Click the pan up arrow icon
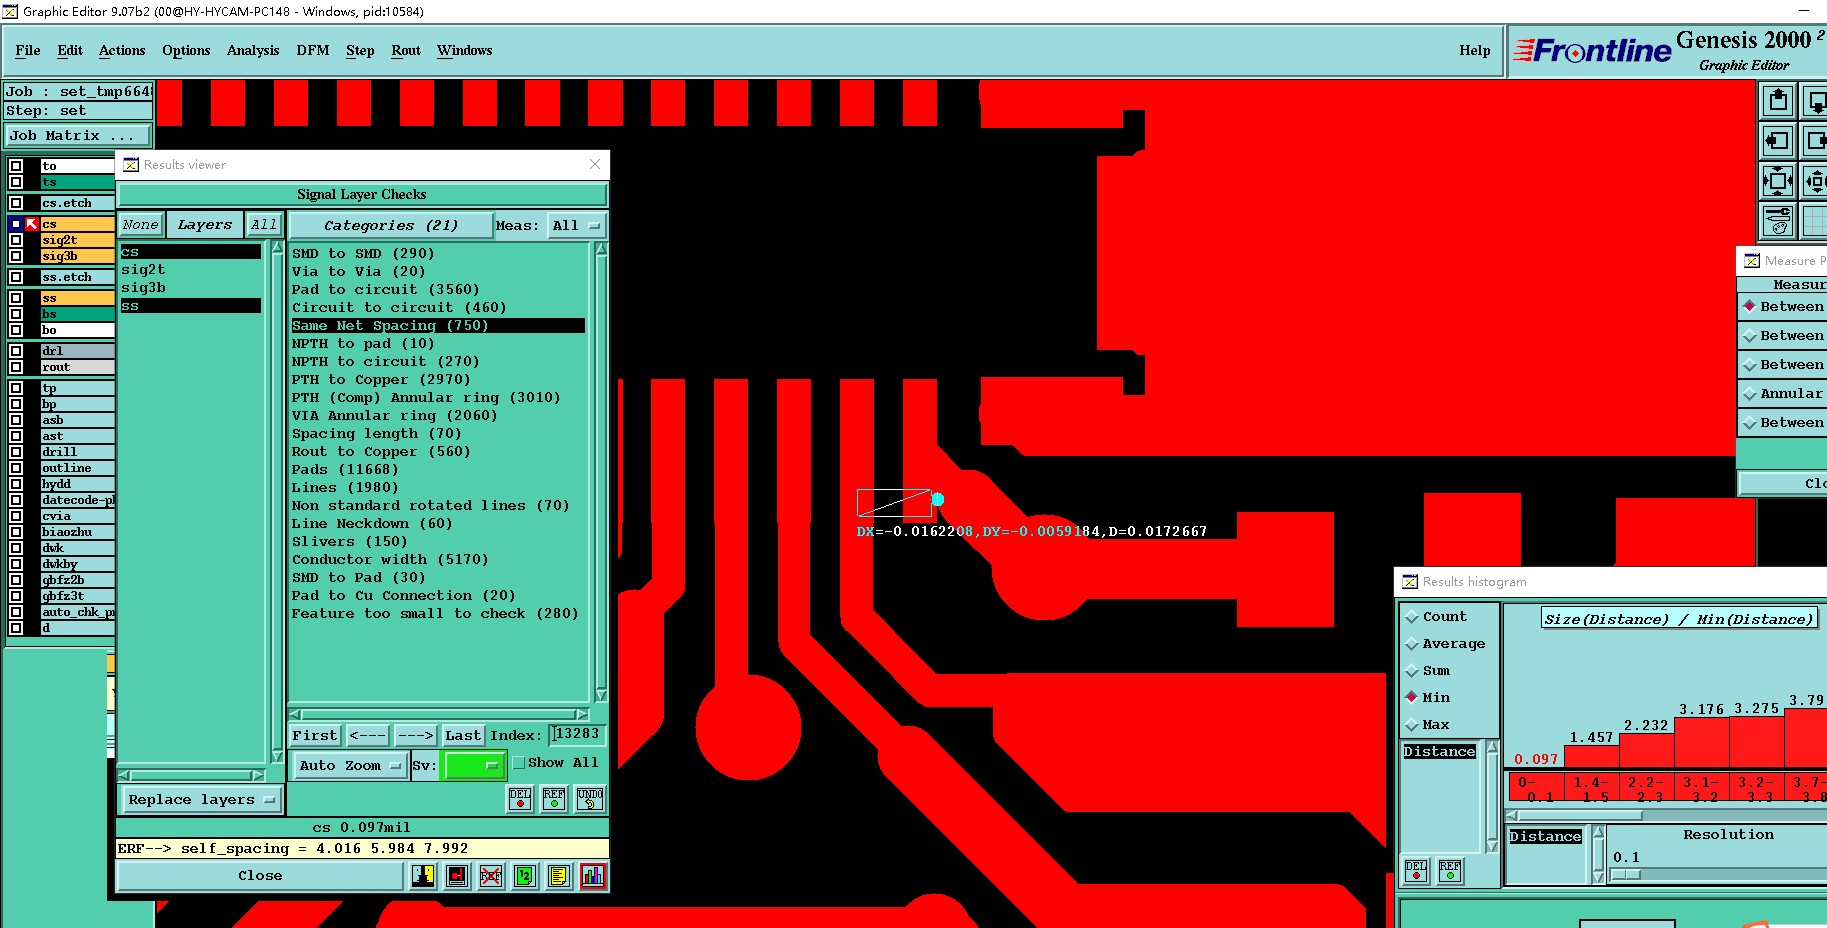The image size is (1827, 928). point(1778,101)
